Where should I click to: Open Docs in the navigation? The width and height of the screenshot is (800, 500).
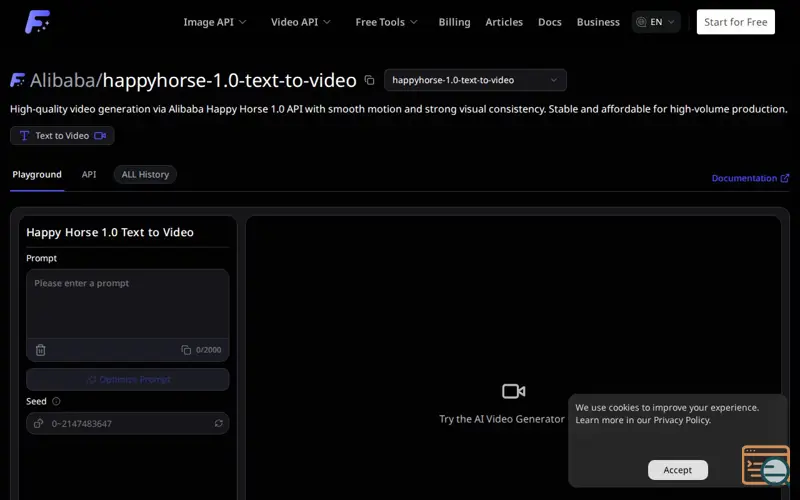coord(549,22)
